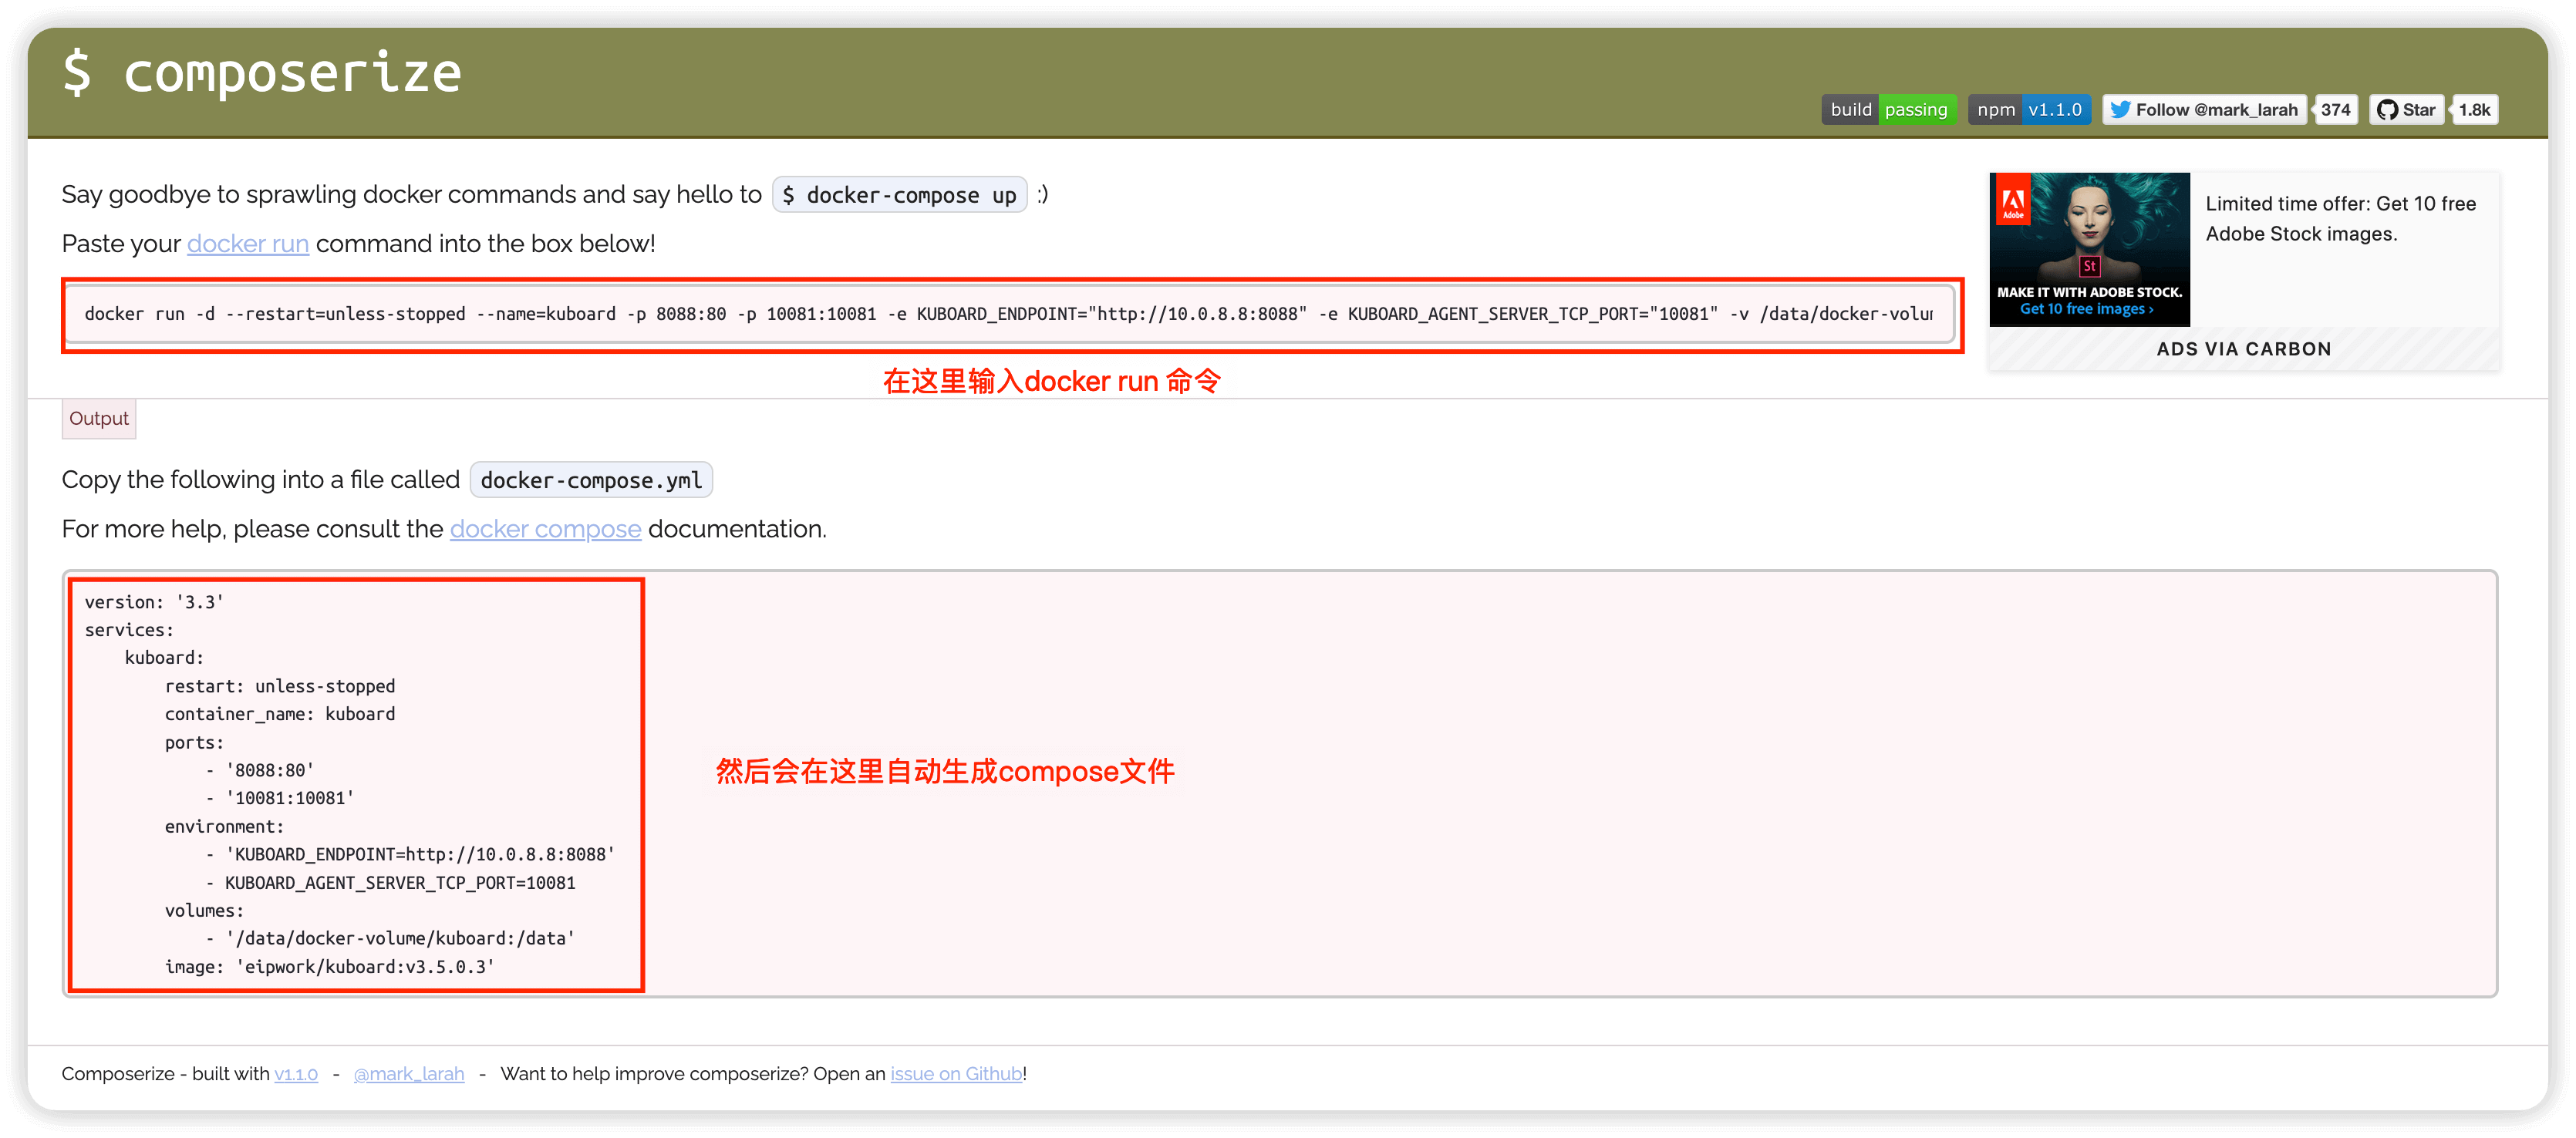Open the docker compose documentation link
The width and height of the screenshot is (2576, 1138).
click(x=545, y=529)
